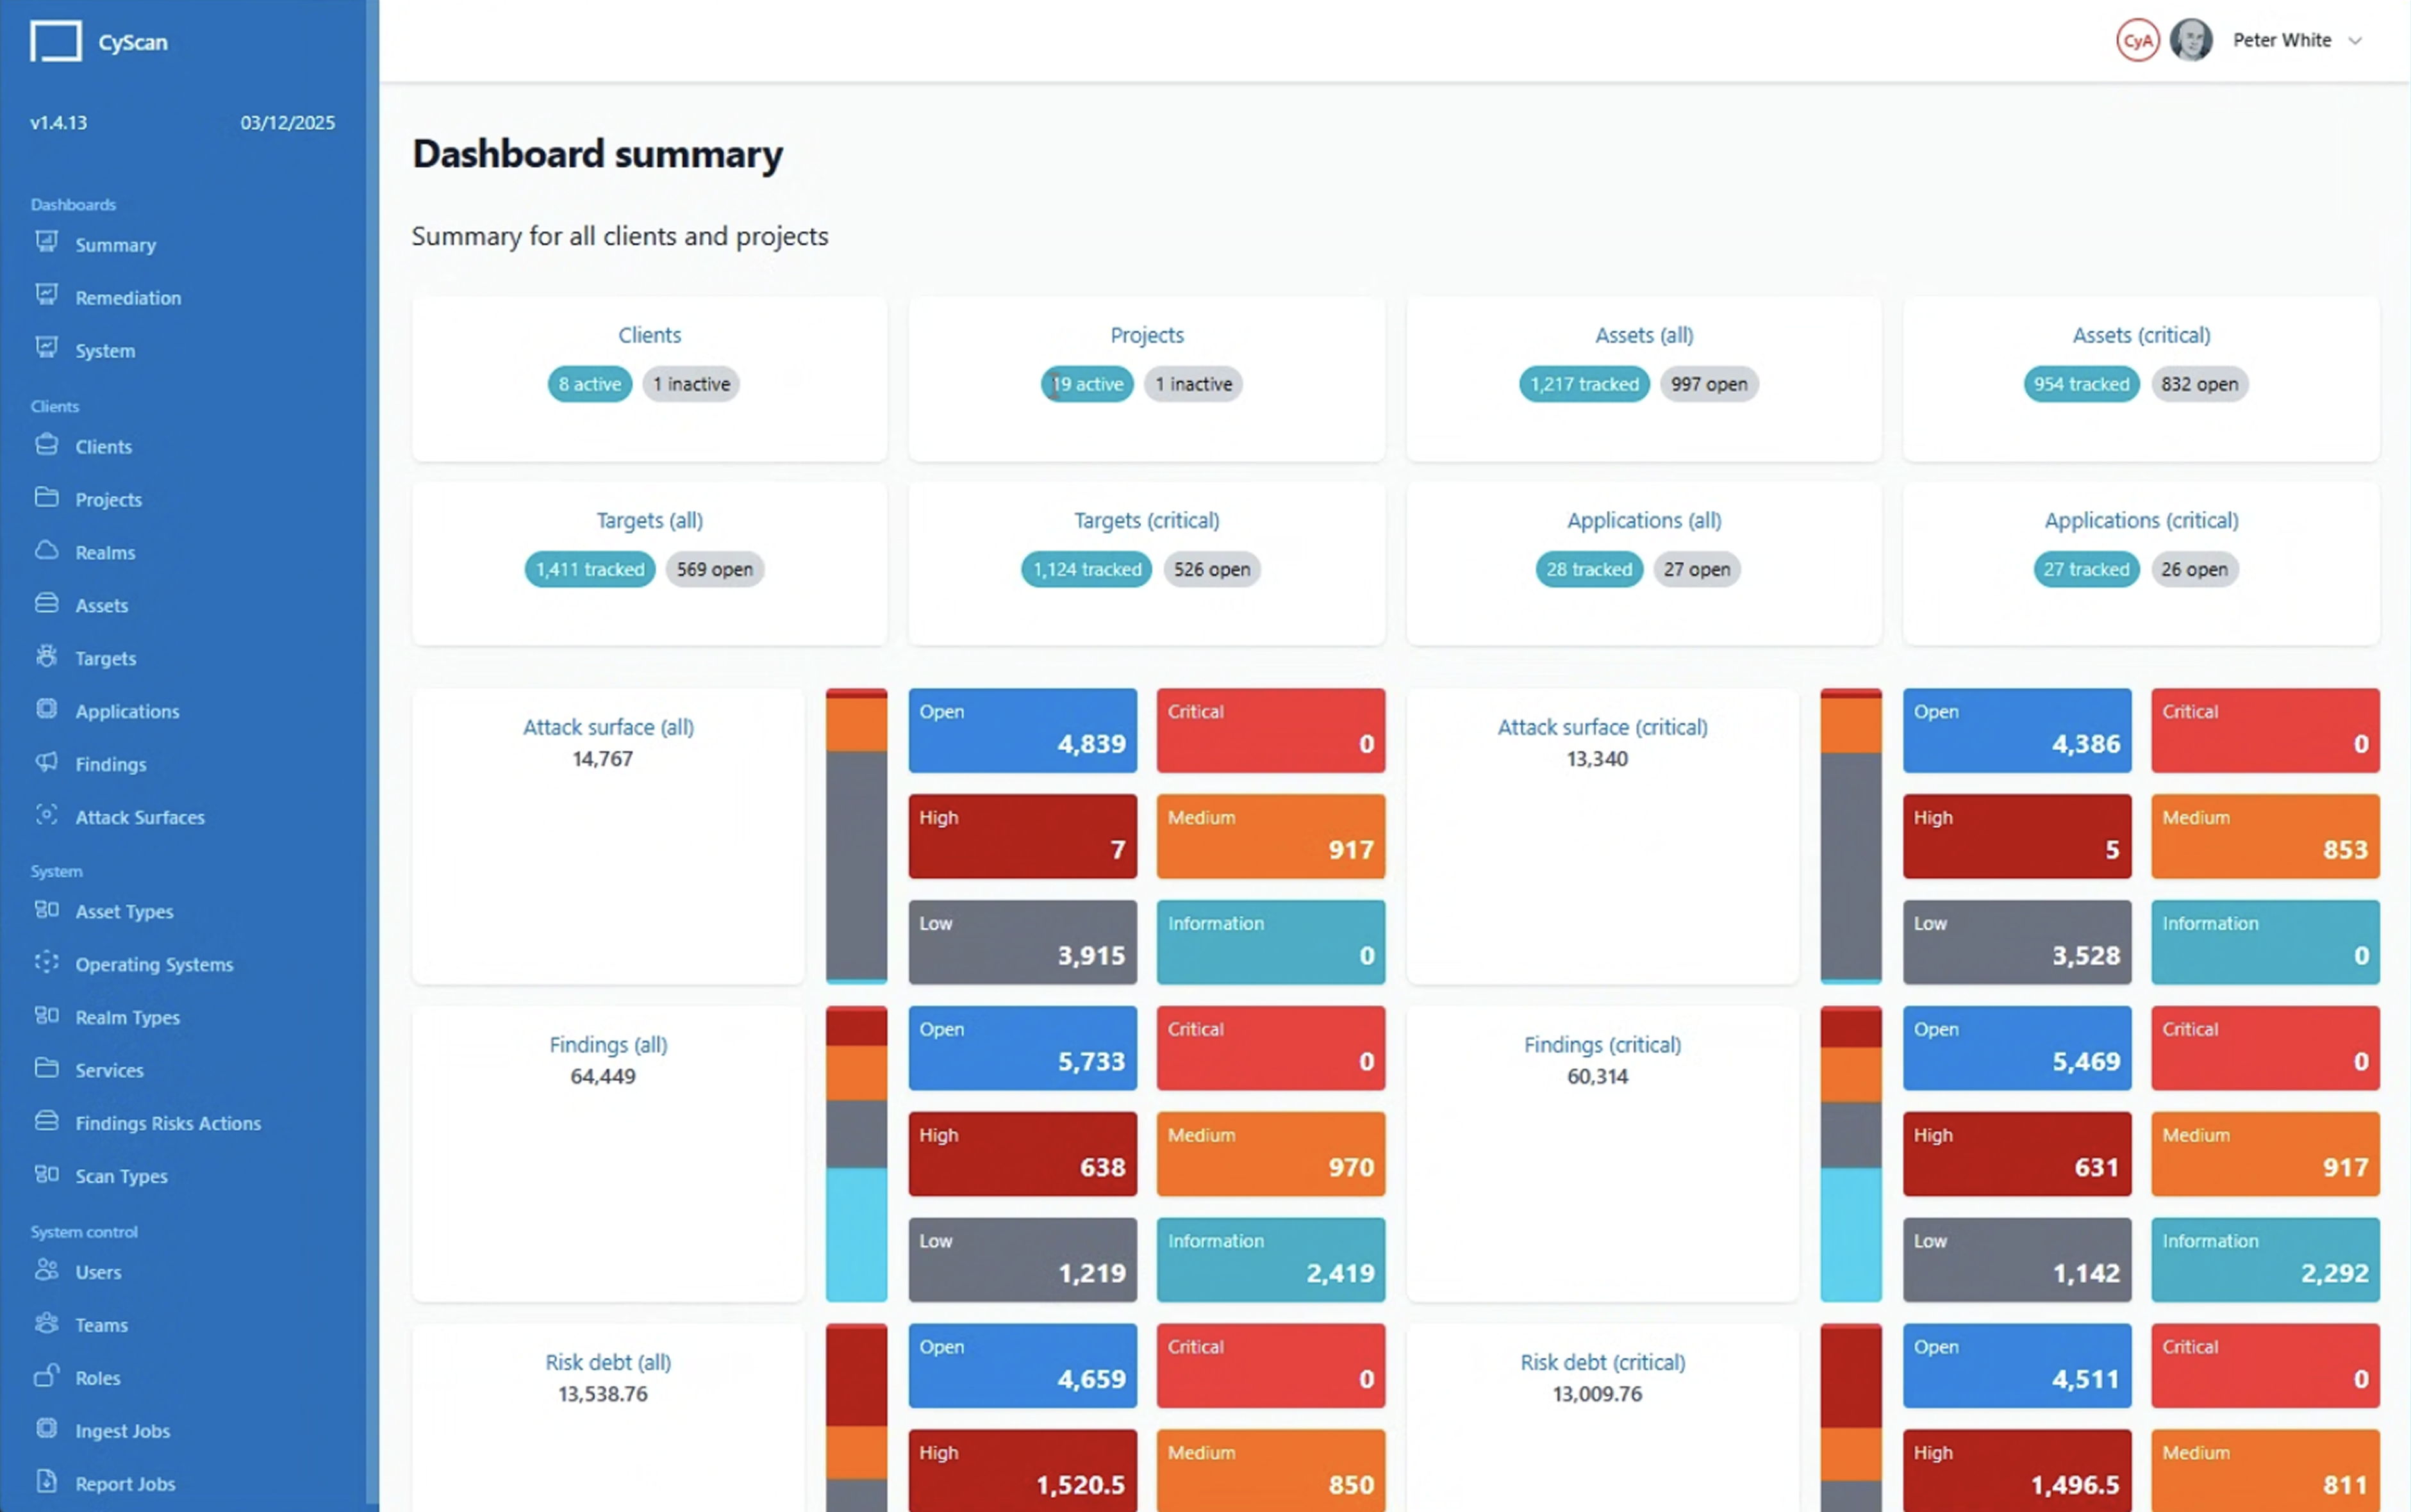Click the 1,217 tracked assets badge
2411x1512 pixels.
[x=1584, y=384]
